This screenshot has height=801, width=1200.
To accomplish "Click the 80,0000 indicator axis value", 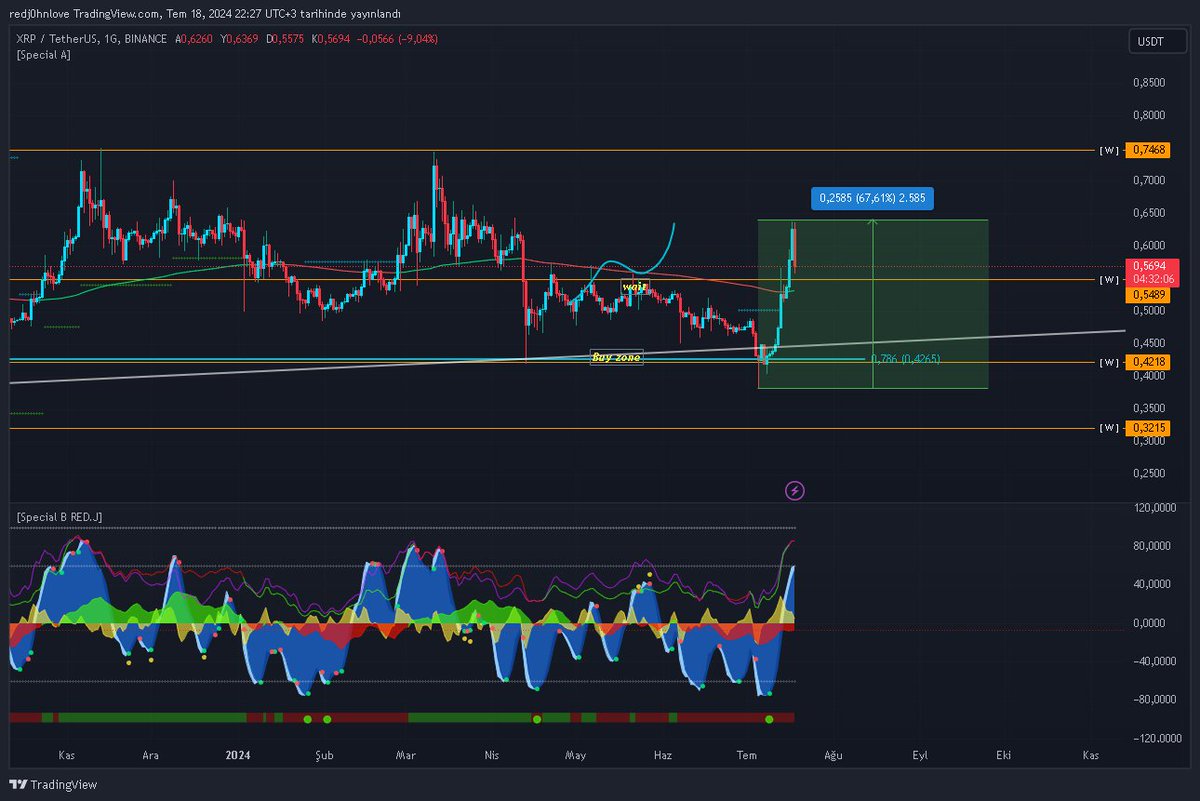I will [1153, 546].
